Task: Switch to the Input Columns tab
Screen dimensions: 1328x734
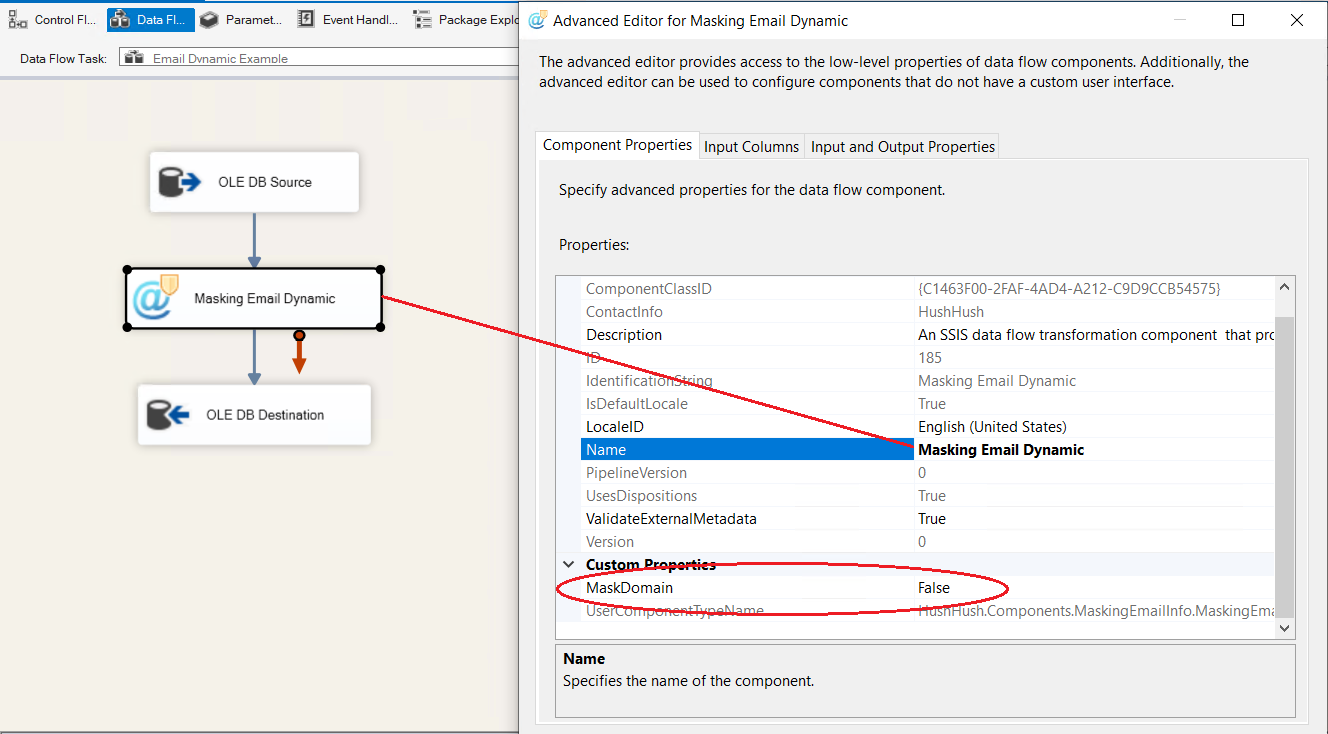Action: 751,146
